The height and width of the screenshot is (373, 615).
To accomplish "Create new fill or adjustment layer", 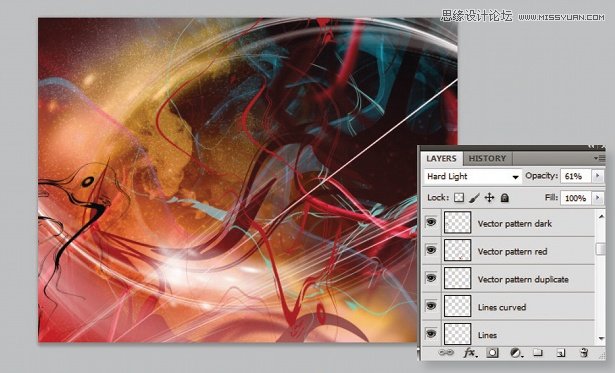I will 516,353.
